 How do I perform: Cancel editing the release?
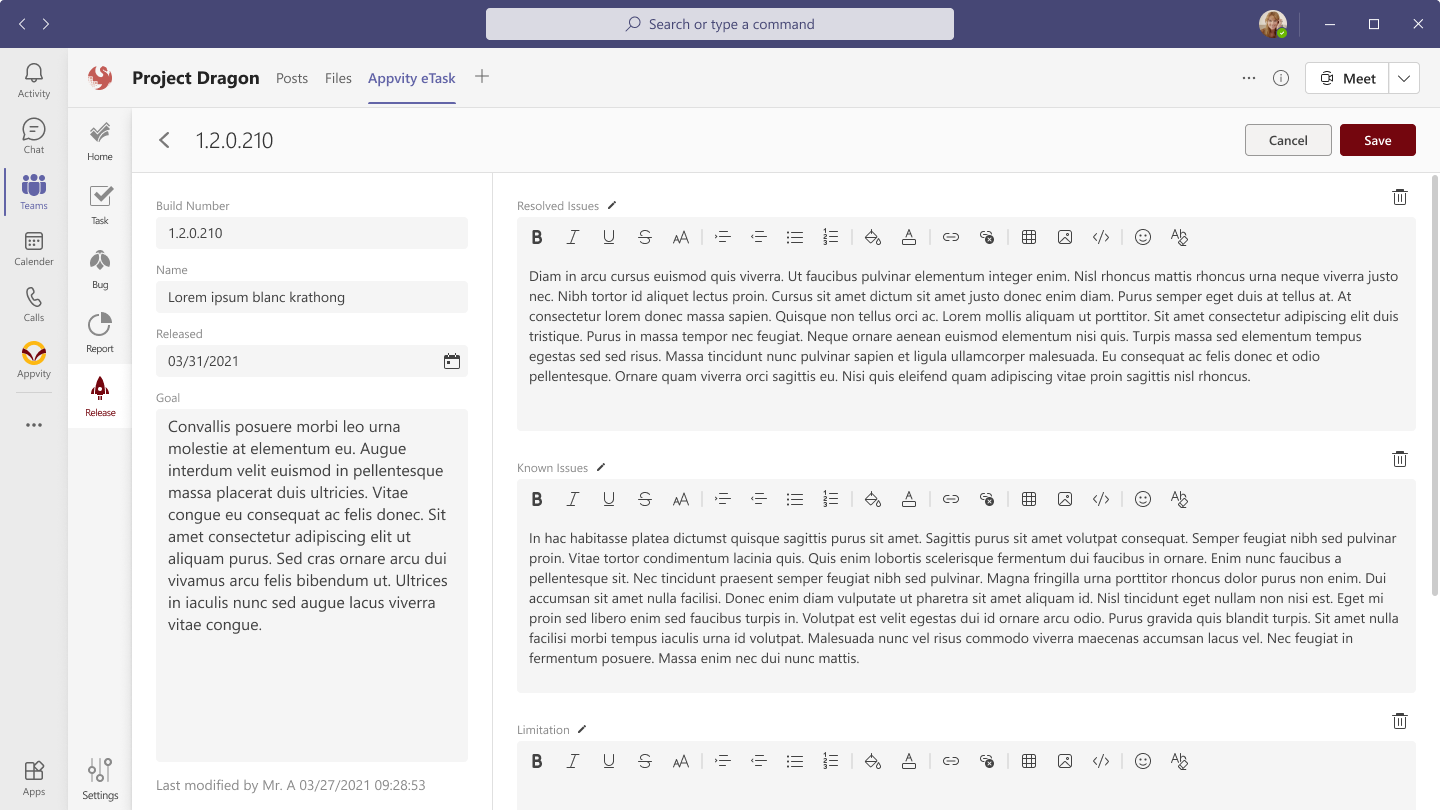[x=1288, y=140]
